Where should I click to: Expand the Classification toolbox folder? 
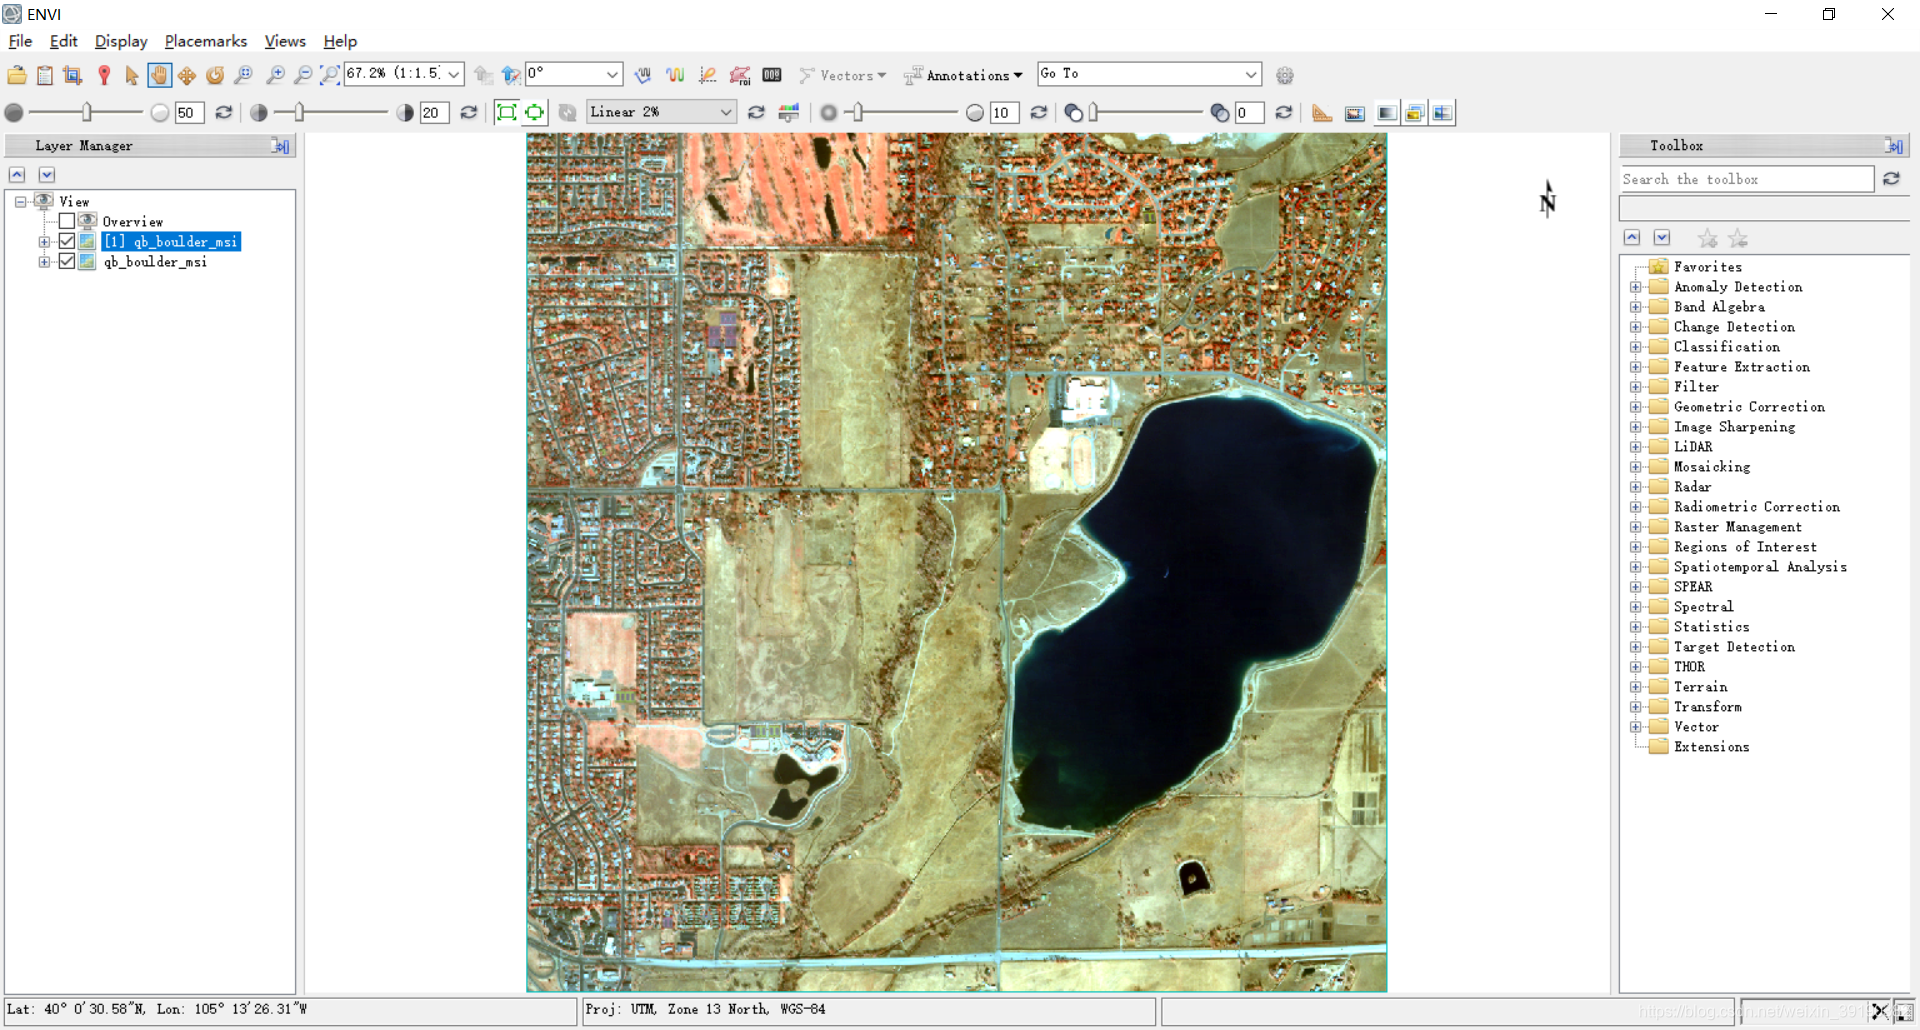click(x=1636, y=347)
